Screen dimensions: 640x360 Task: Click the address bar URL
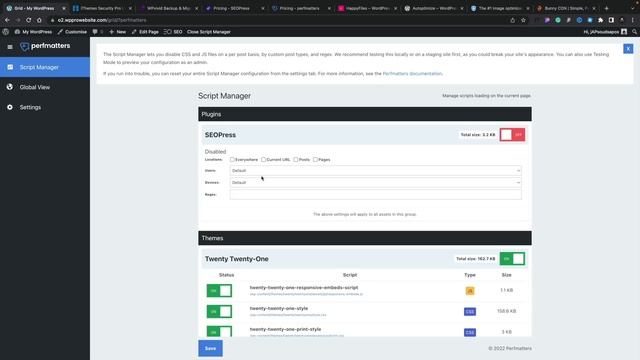click(x=102, y=20)
